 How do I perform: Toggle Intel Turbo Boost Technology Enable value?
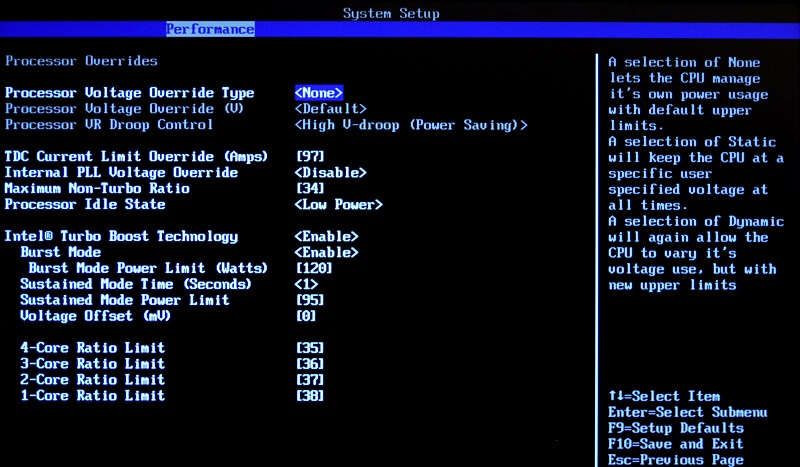pos(326,237)
